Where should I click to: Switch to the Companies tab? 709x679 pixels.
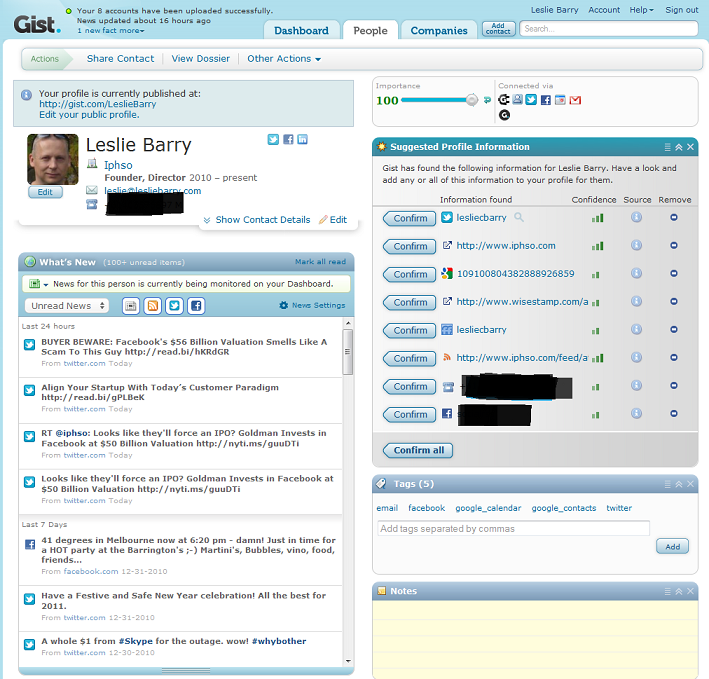coord(439,30)
